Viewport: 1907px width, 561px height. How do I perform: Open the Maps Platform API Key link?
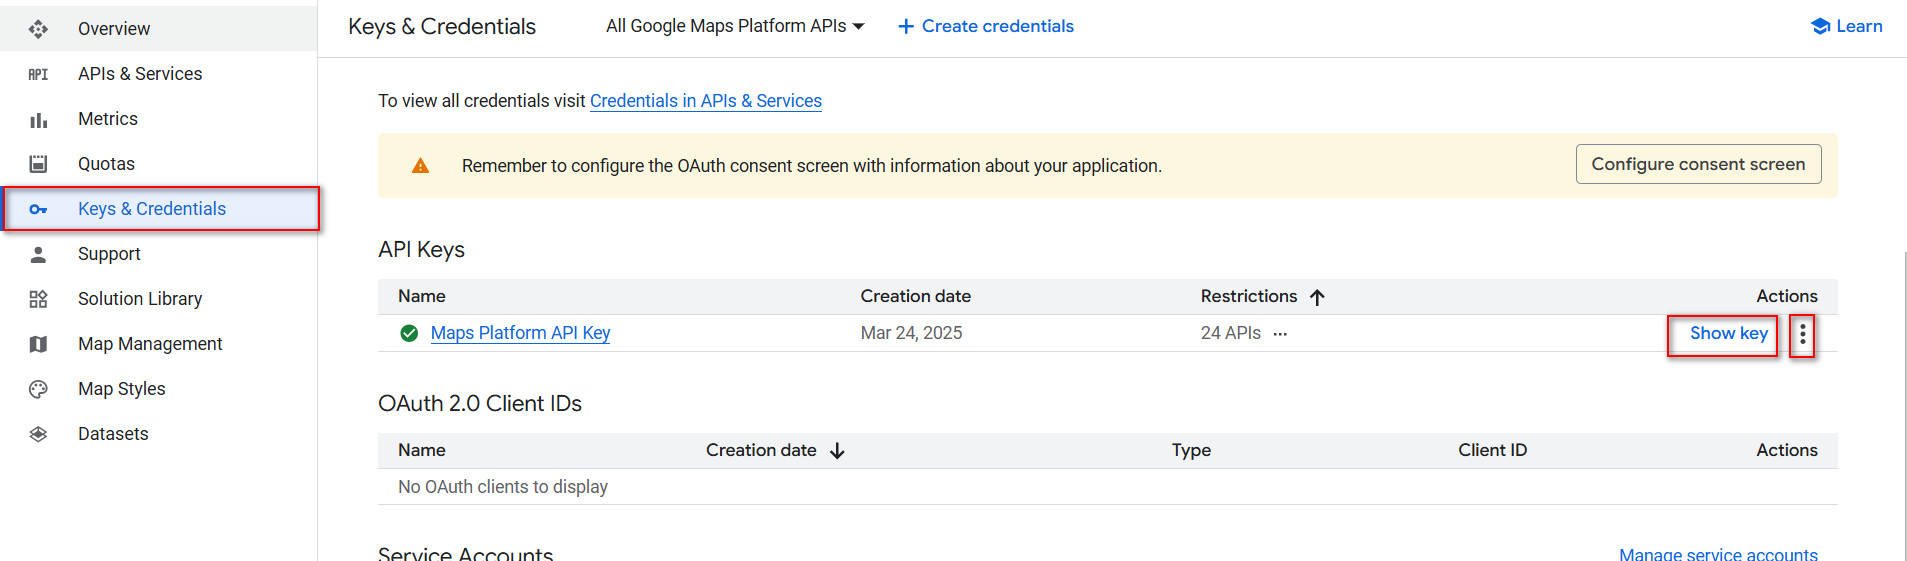pos(520,333)
